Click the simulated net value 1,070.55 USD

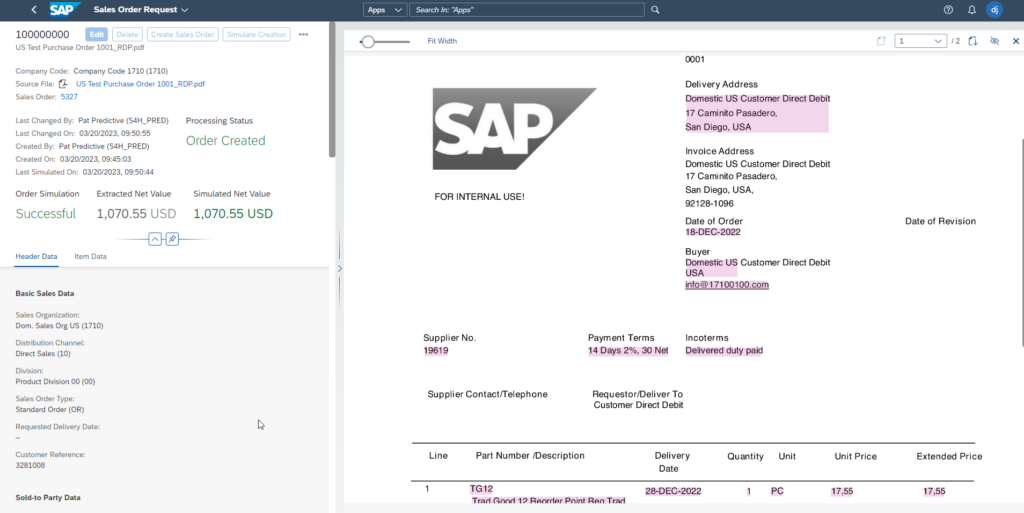pyautogui.click(x=233, y=213)
